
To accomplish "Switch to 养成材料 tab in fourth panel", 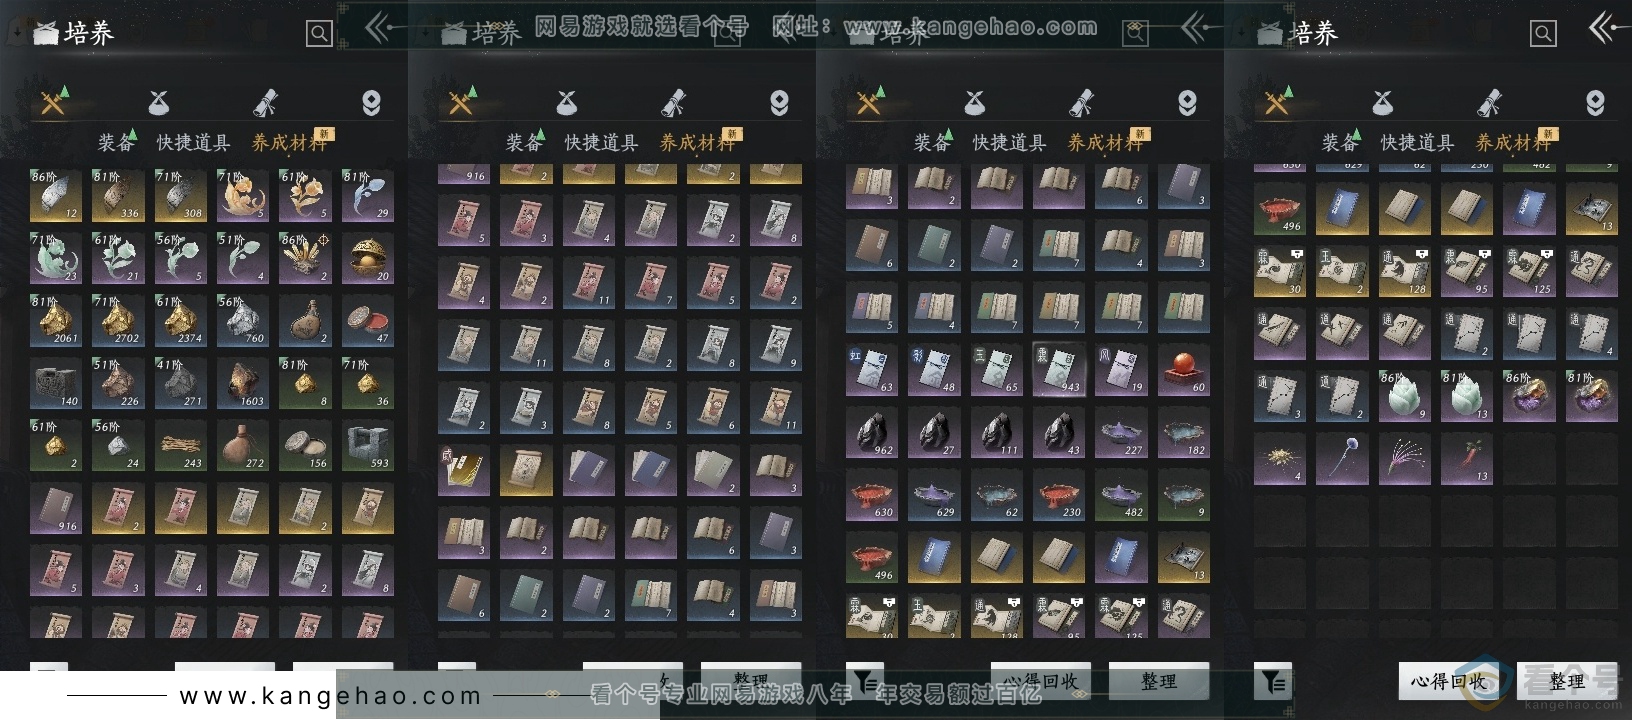I will [x=1513, y=143].
